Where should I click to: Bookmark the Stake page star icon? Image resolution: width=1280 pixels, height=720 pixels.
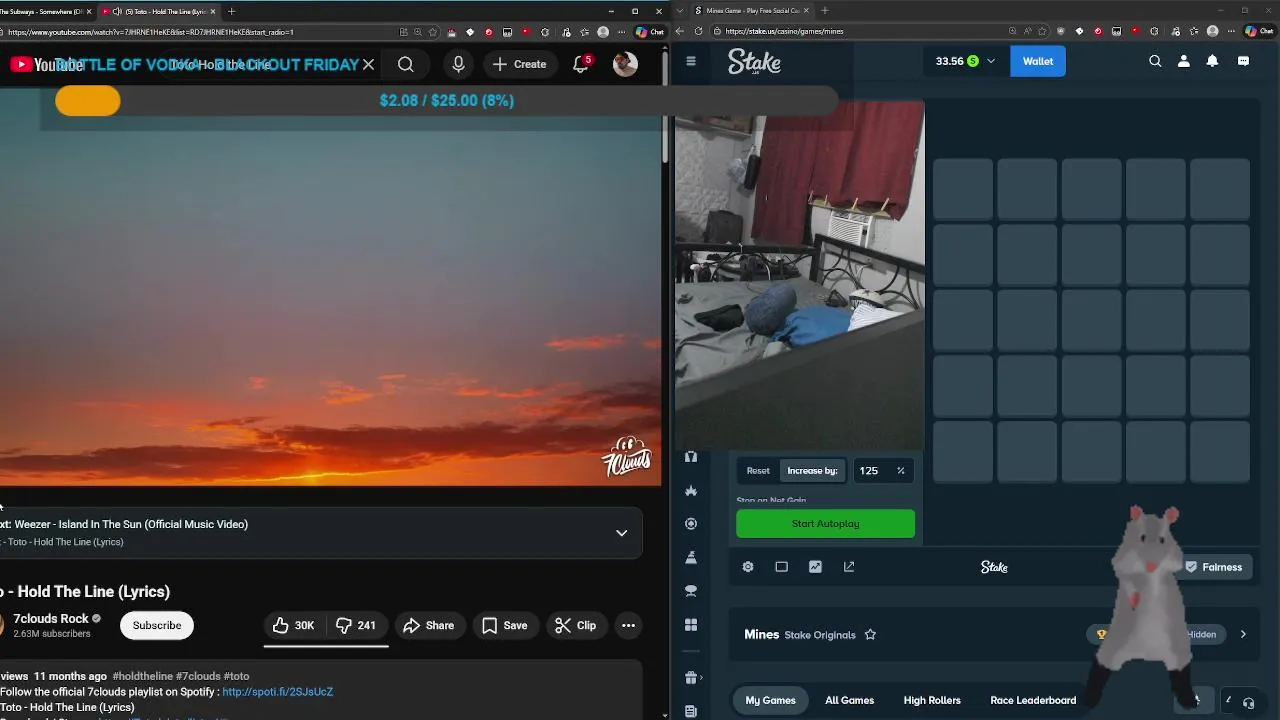(x=1044, y=31)
